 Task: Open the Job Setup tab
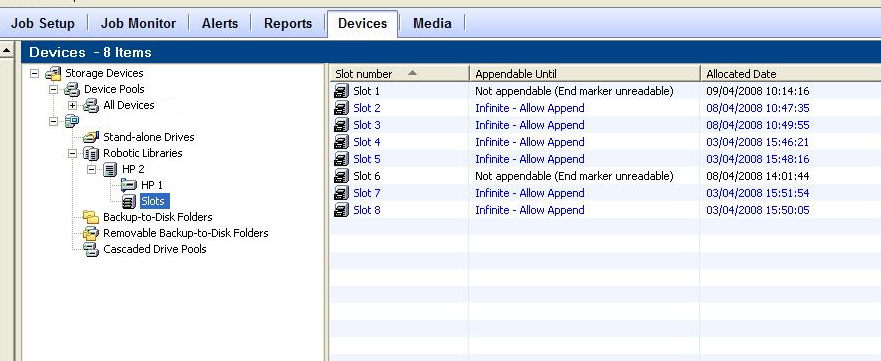[x=43, y=24]
